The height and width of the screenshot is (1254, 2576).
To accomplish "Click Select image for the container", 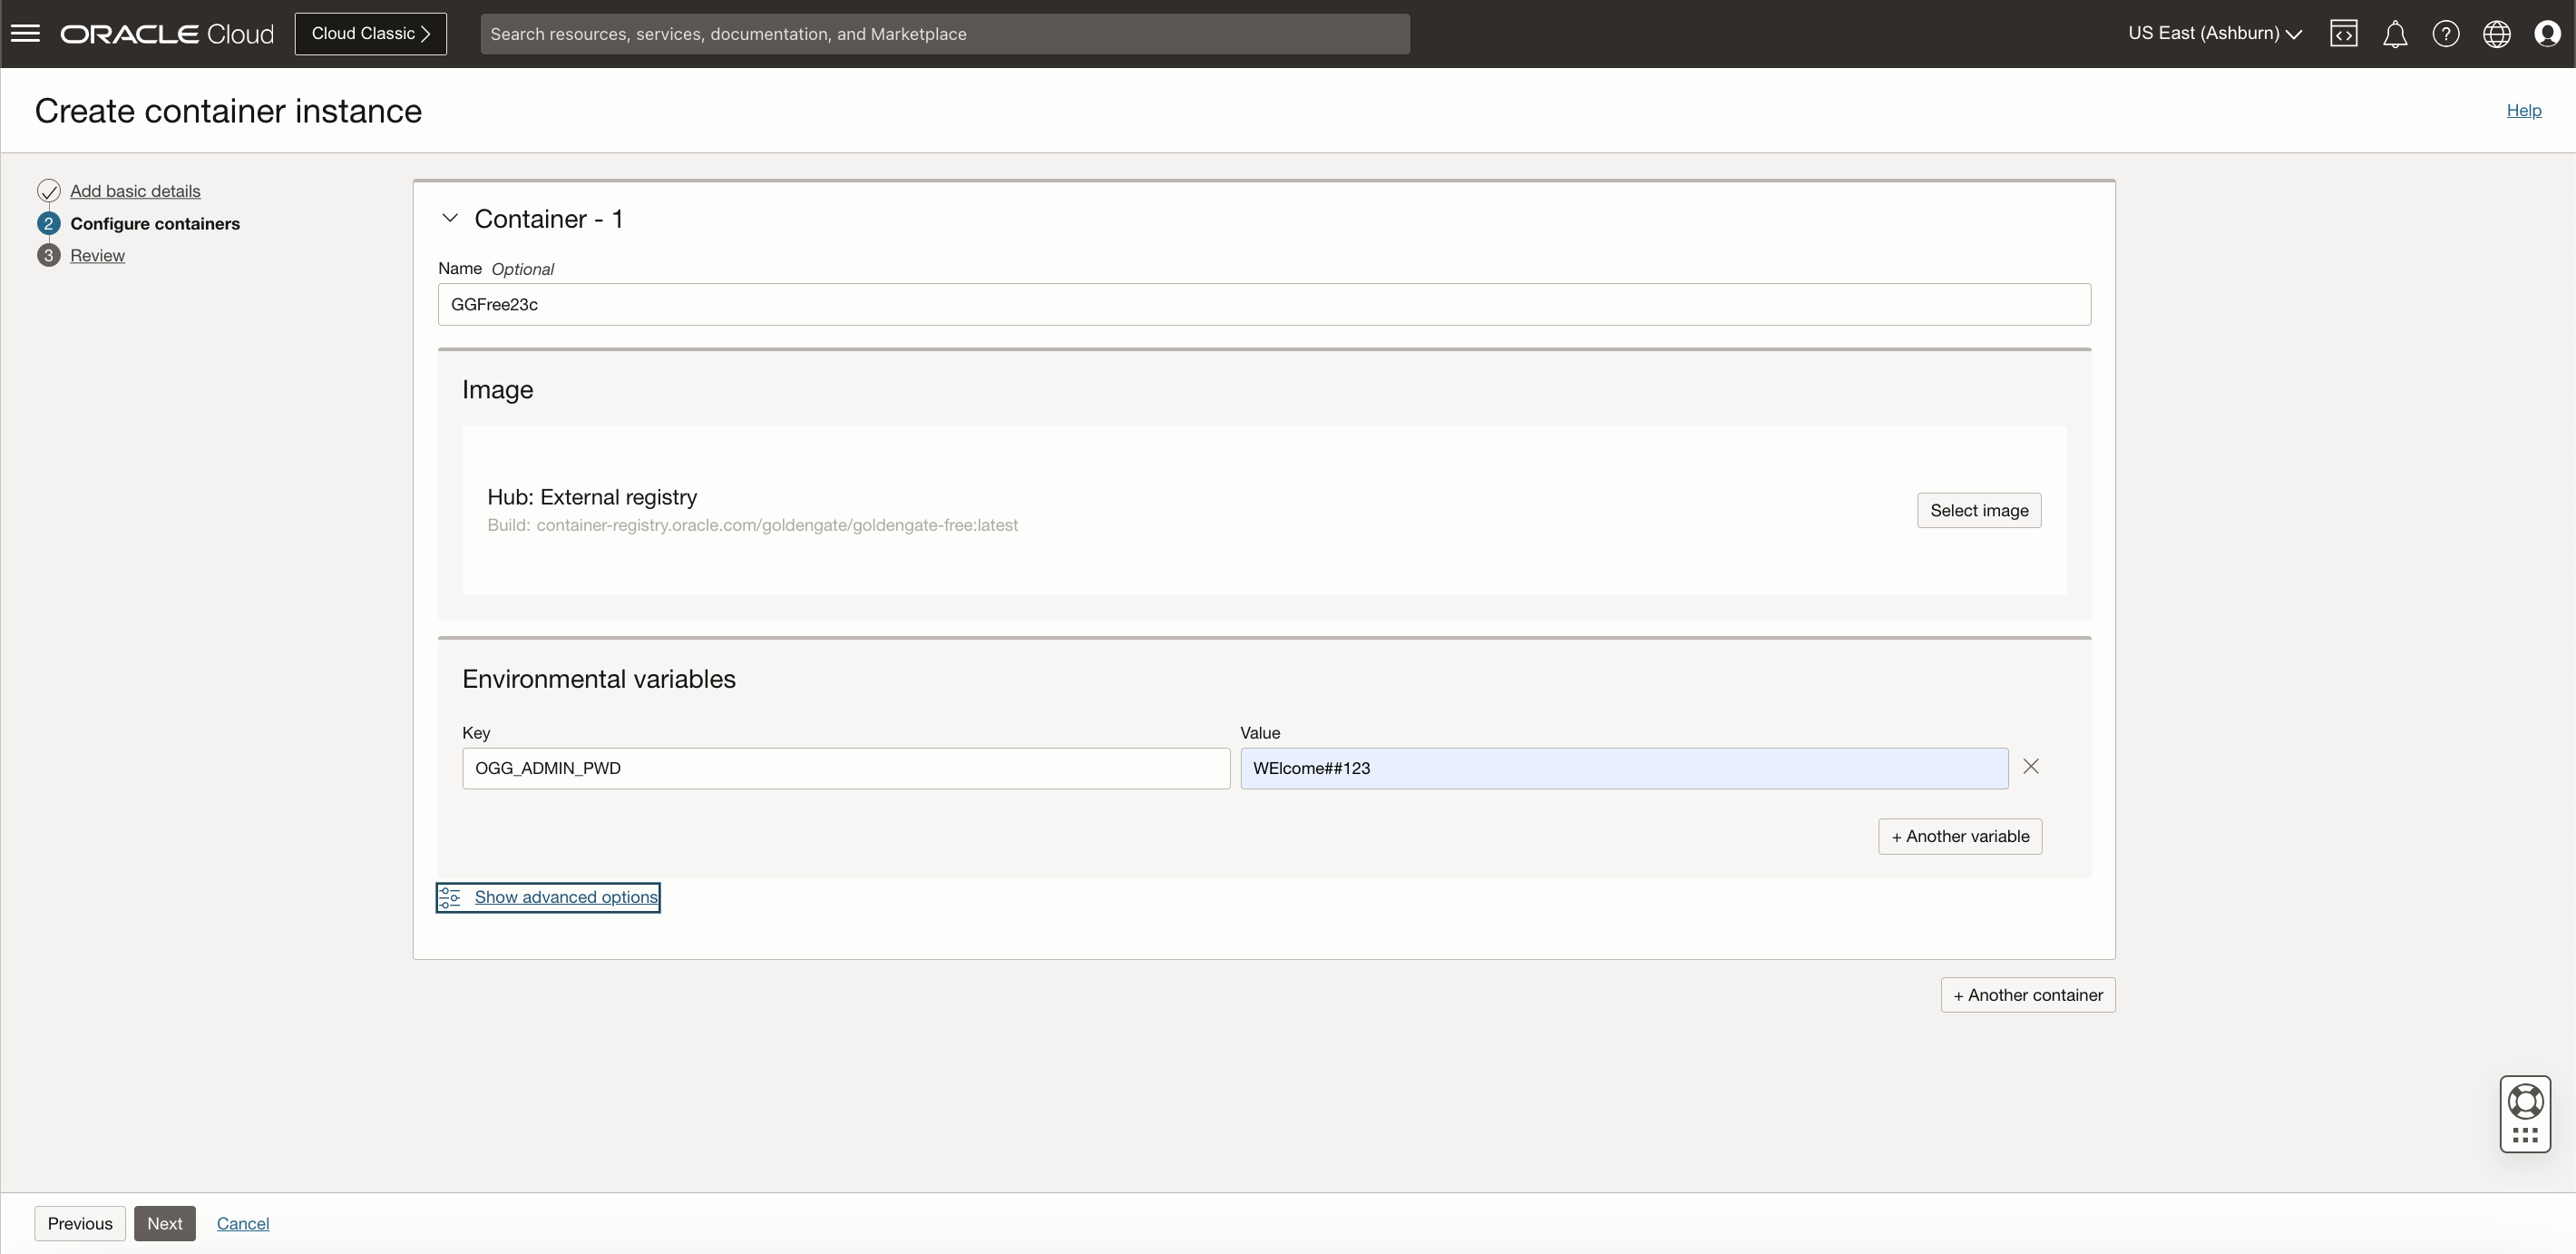I will (1979, 510).
